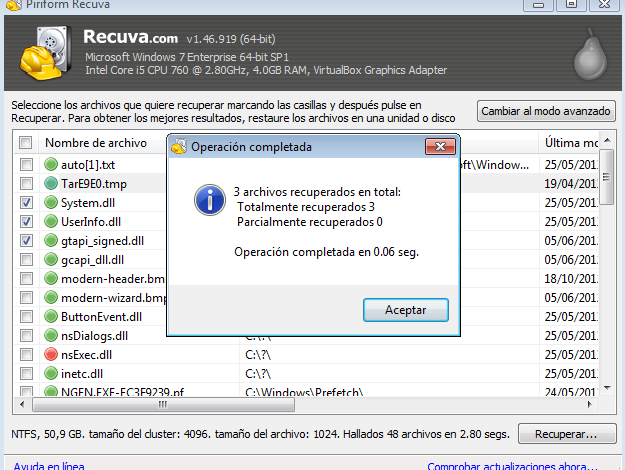Toggle the select-all checkbox in the header
The width and height of the screenshot is (625, 470).
[x=26, y=143]
